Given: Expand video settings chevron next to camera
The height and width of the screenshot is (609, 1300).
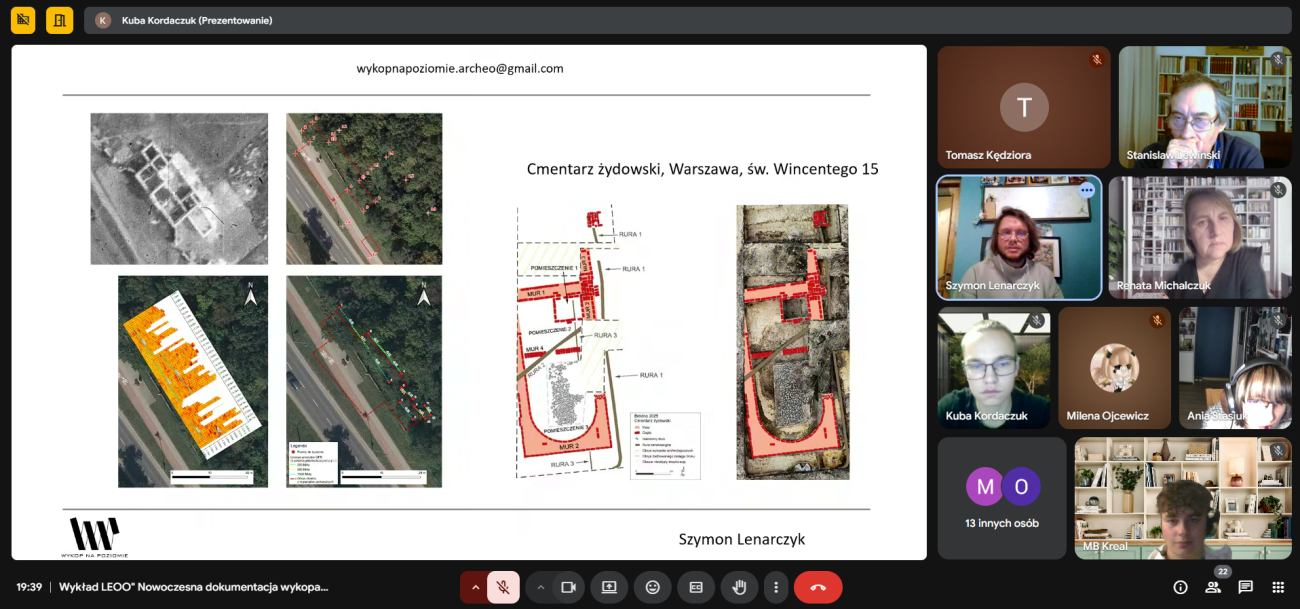Looking at the screenshot, I should coord(541,587).
